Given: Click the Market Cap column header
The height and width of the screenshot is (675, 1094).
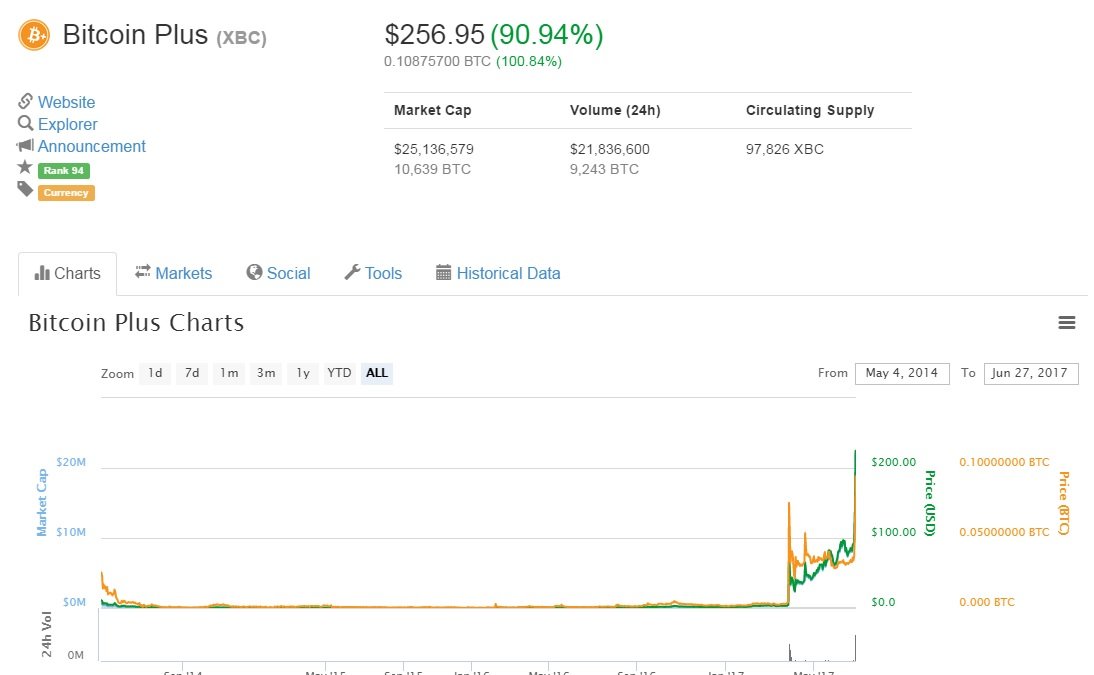Looking at the screenshot, I should point(433,110).
